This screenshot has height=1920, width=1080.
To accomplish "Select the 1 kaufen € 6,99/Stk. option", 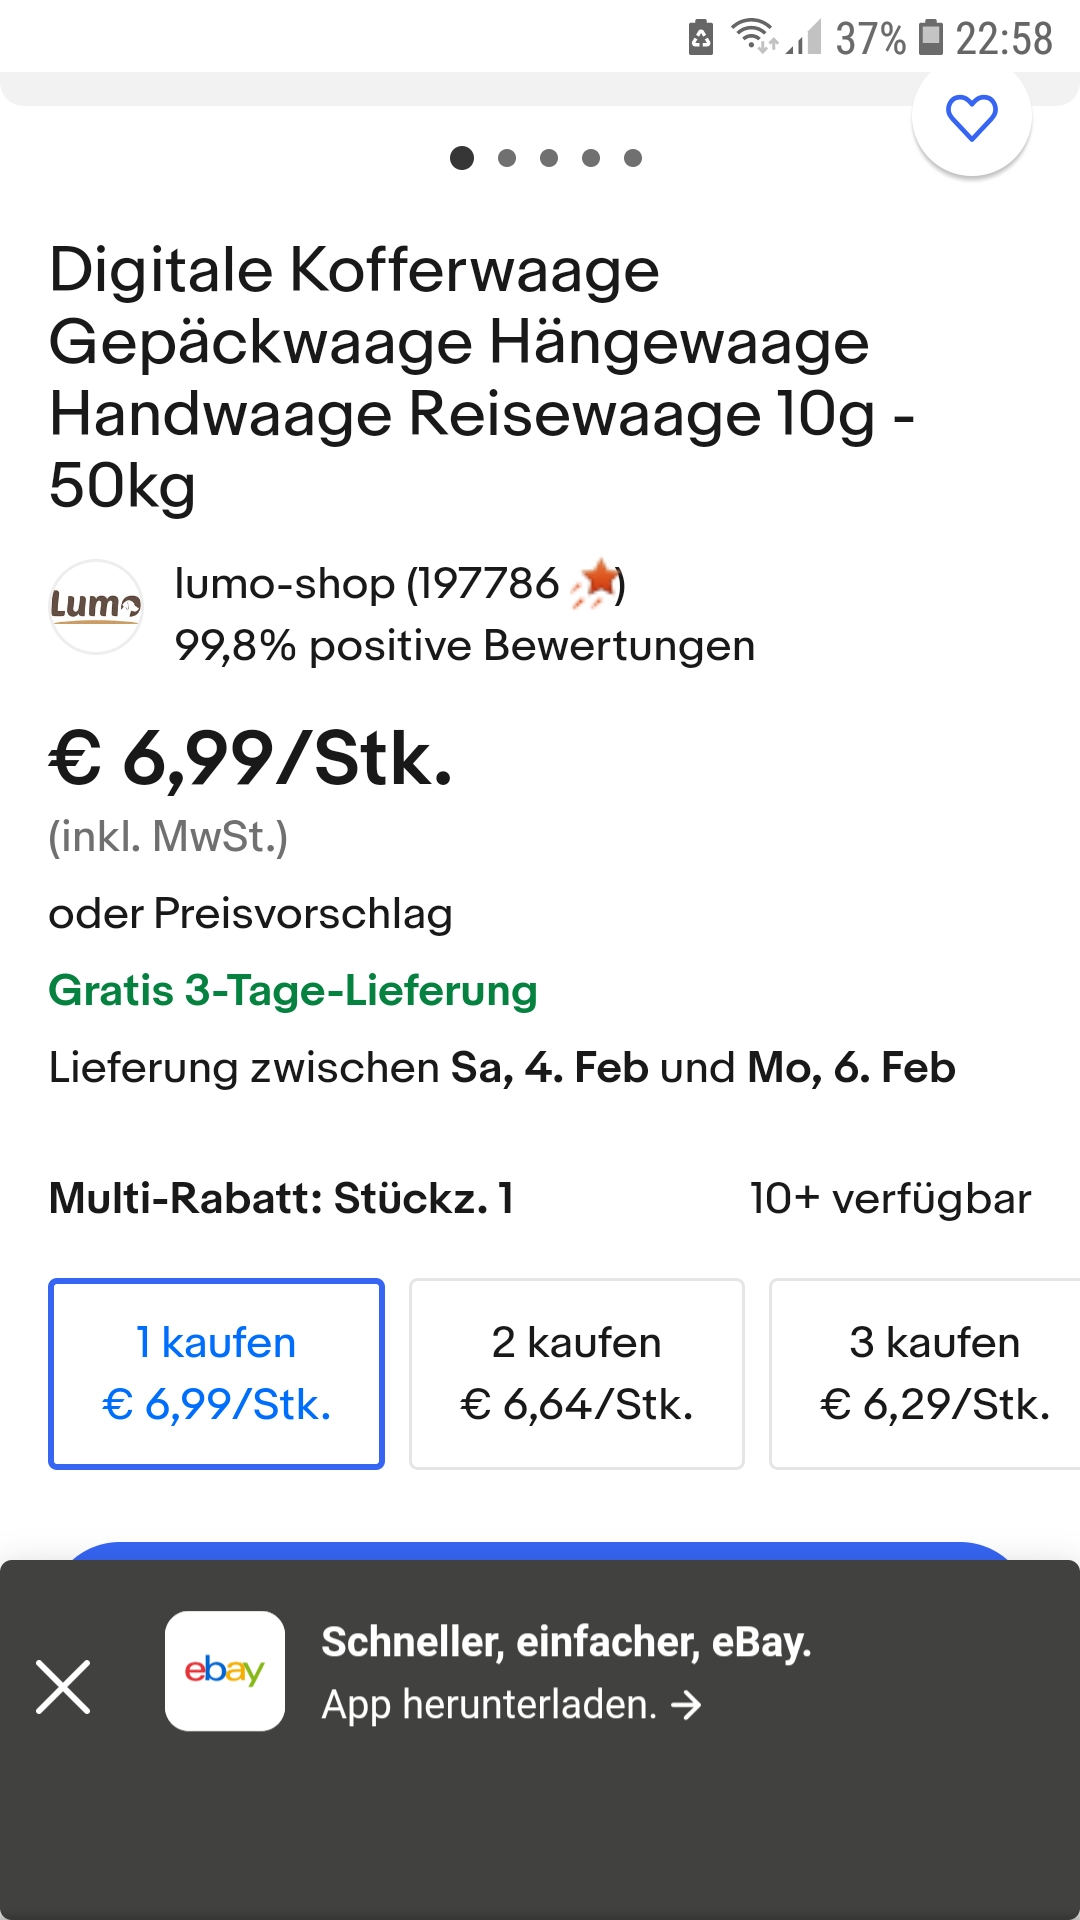I will [x=216, y=1373].
